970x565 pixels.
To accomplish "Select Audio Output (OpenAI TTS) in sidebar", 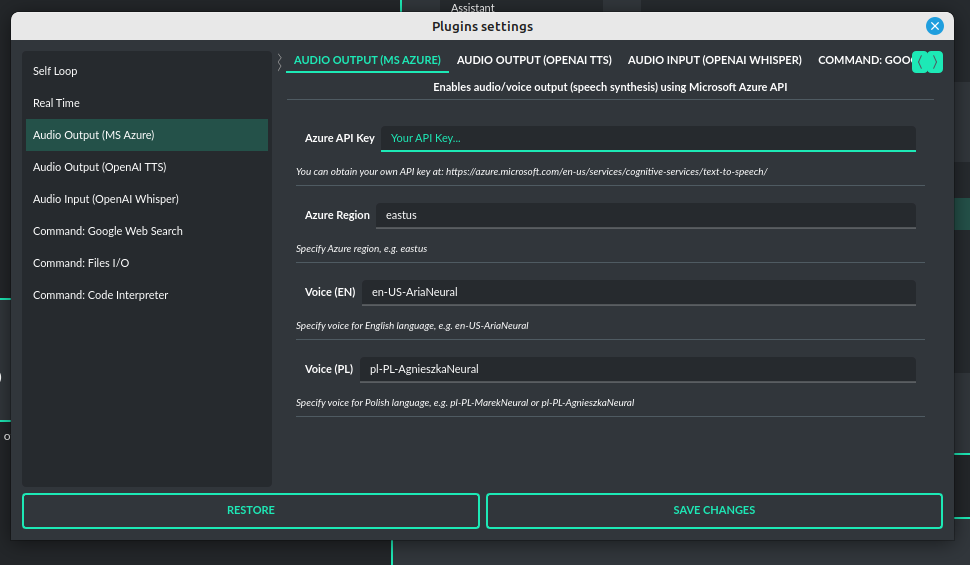I will point(99,167).
